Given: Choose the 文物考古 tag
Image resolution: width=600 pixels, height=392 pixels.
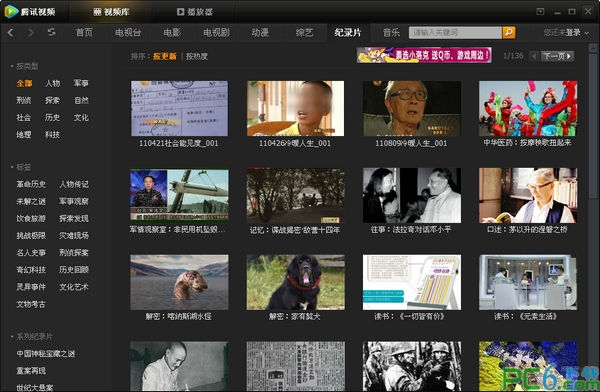Looking at the screenshot, I should tap(31, 304).
